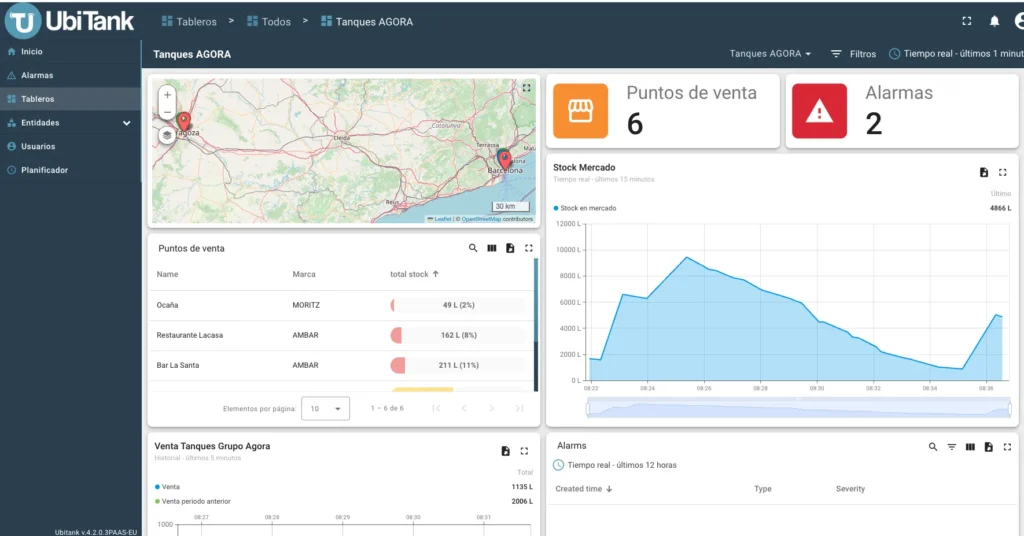
Task: Open Alarms table filter icon
Action: point(952,447)
